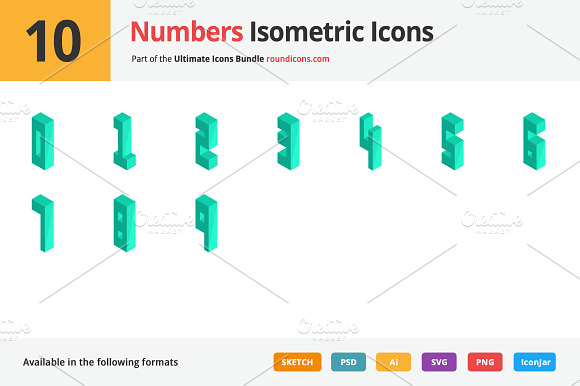Pick the isometric number 4 icon
580x386 pixels.
pyautogui.click(x=370, y=141)
